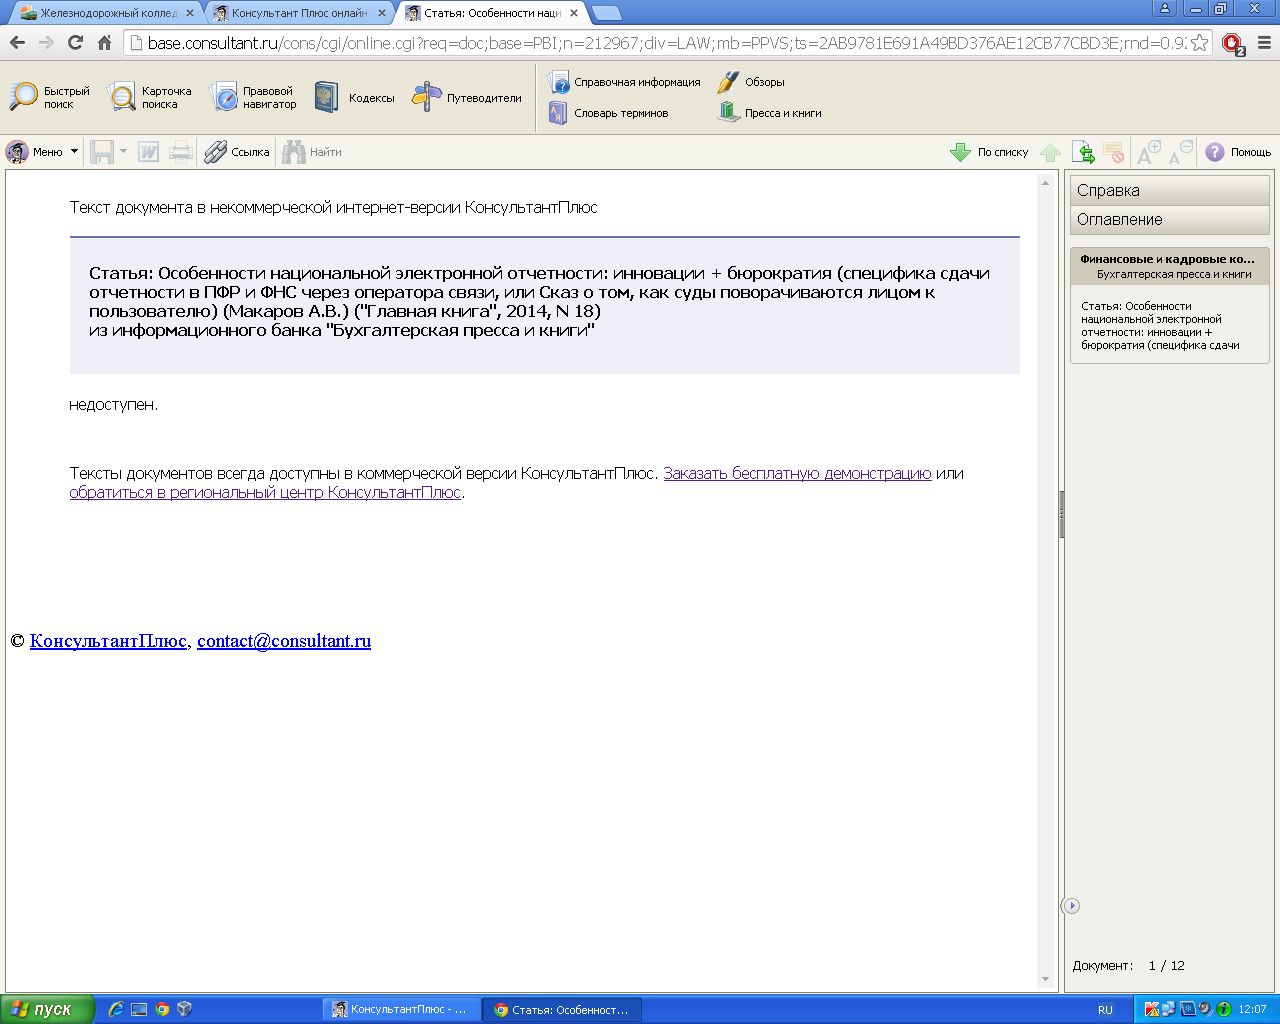1280x1024 pixels.
Task: Open Помощь help
Action: (1237, 152)
